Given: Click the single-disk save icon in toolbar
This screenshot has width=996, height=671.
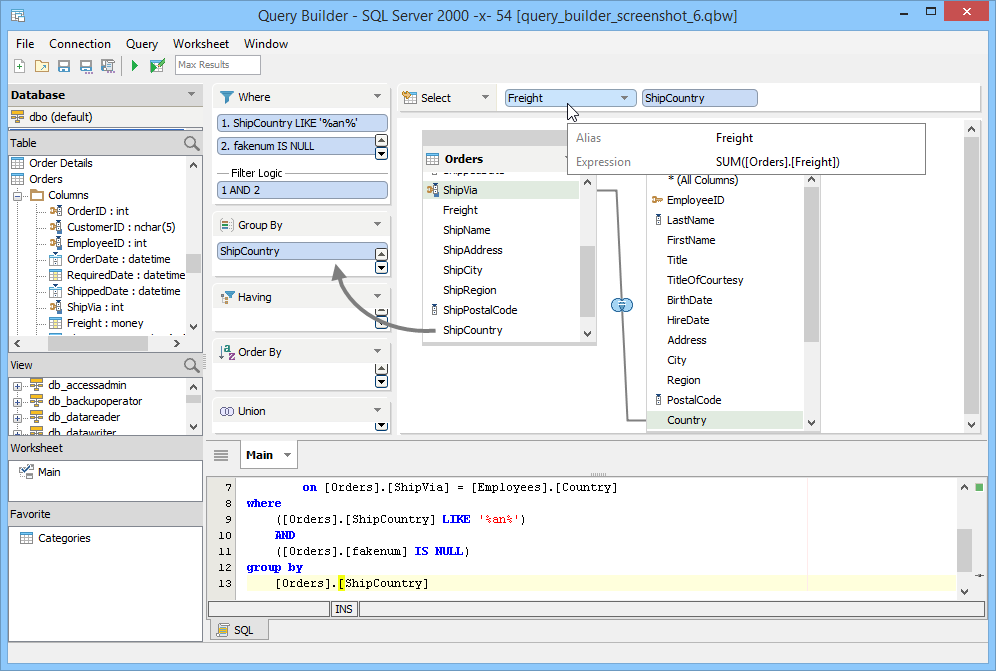Looking at the screenshot, I should (x=64, y=65).
